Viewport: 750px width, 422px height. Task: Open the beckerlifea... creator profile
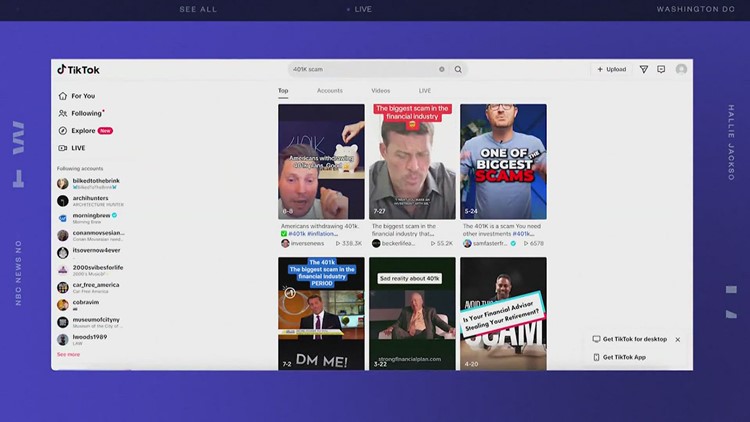coord(394,244)
